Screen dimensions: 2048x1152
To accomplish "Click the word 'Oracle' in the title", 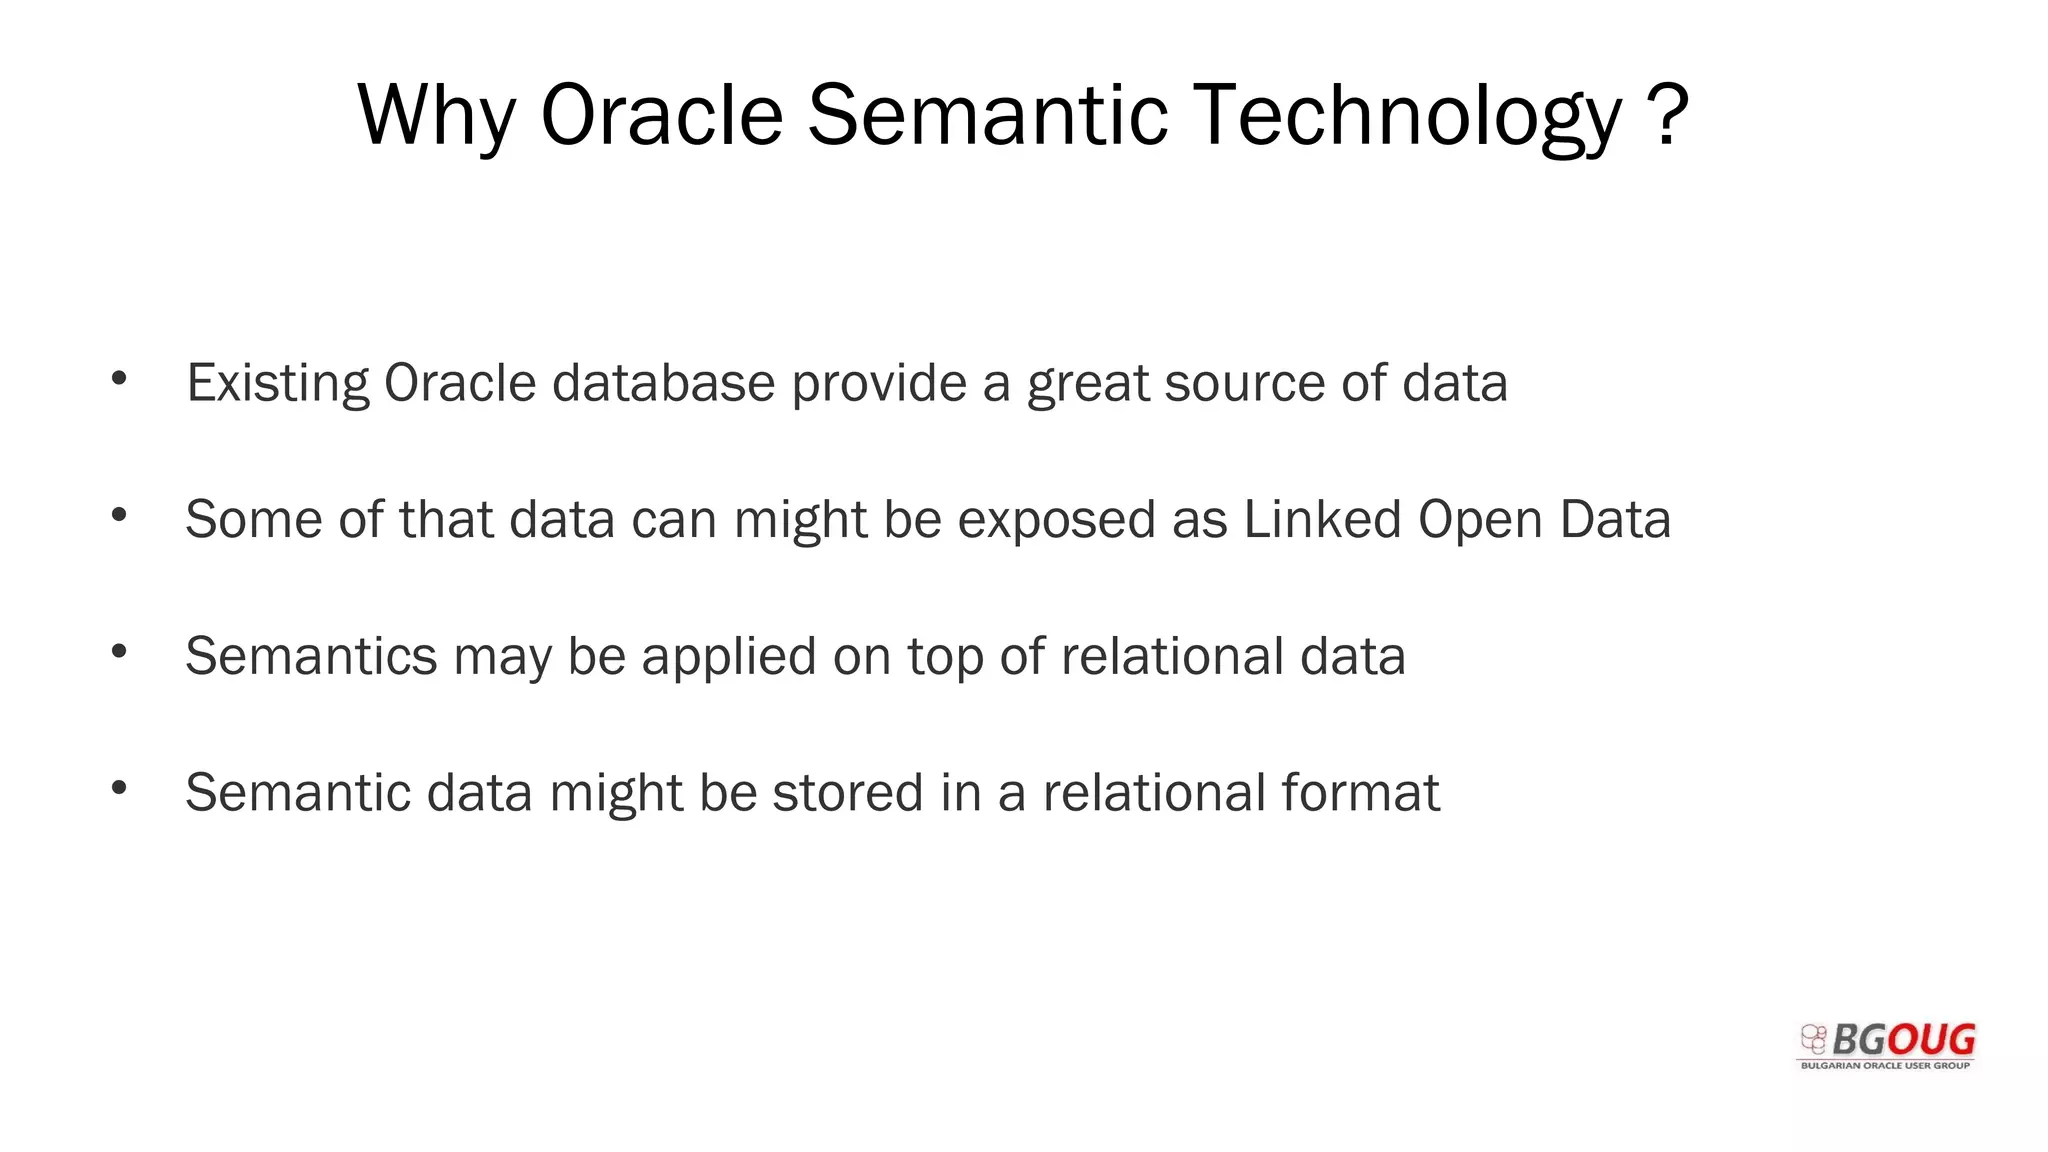I will coord(661,115).
